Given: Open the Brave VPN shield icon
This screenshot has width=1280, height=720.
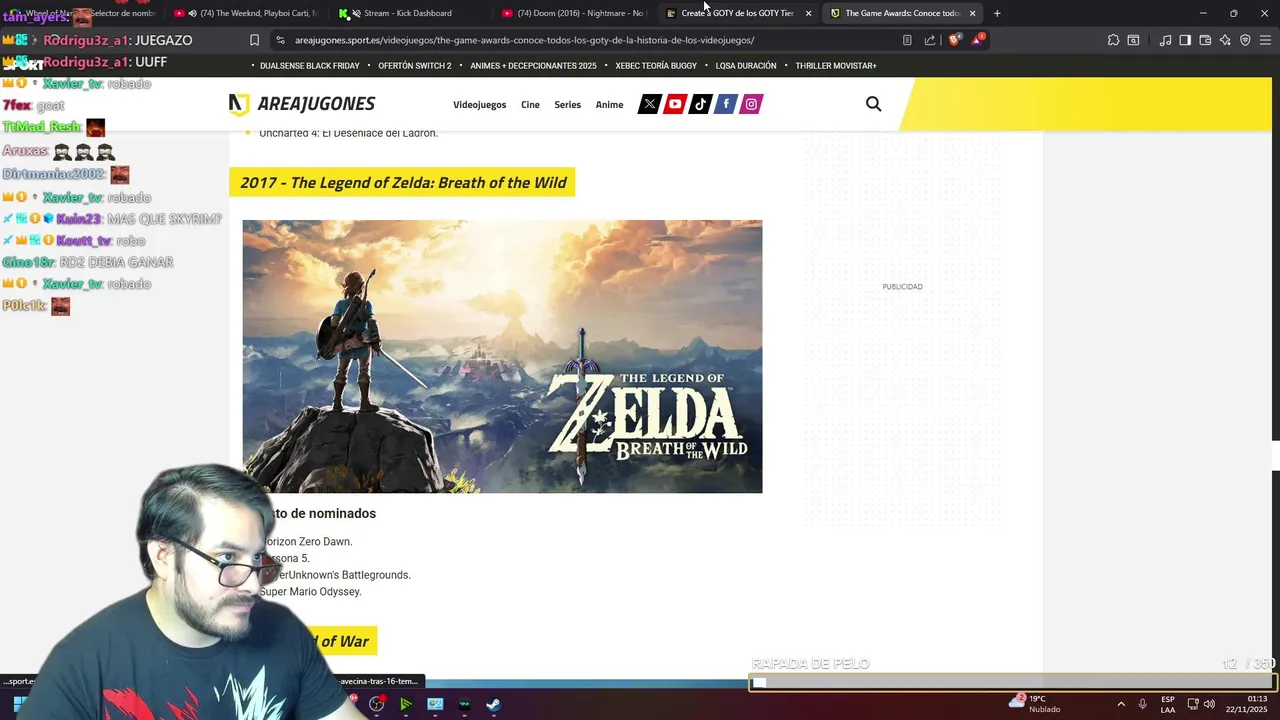Looking at the screenshot, I should (x=1245, y=40).
